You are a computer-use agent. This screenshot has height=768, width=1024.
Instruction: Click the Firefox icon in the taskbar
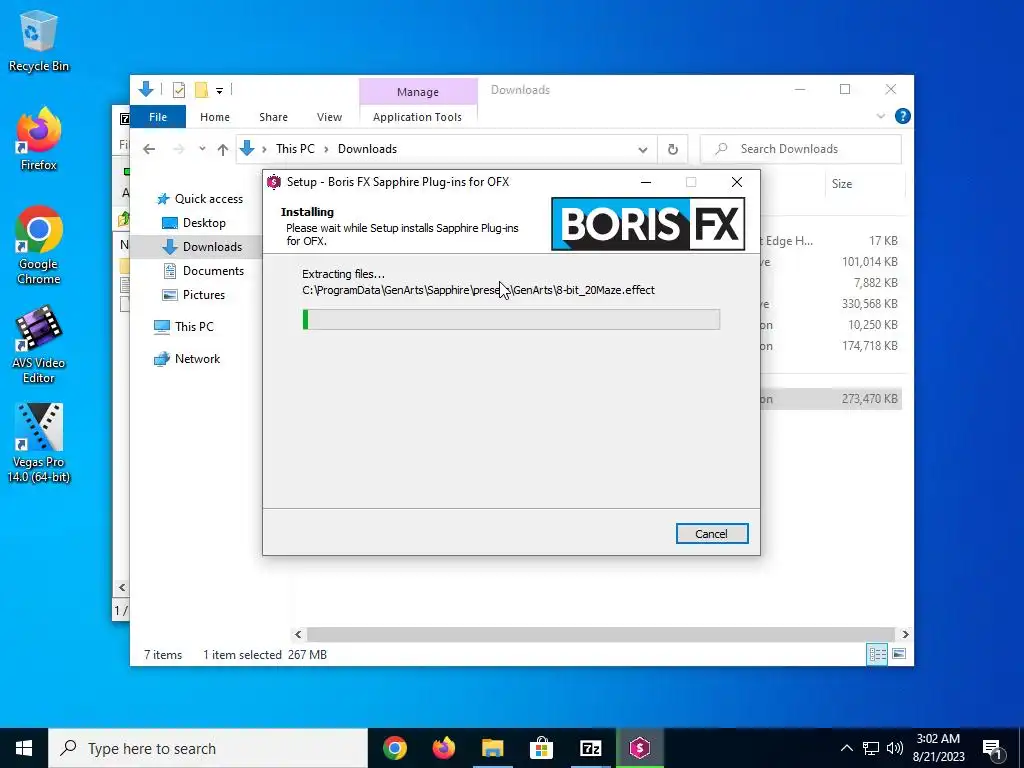point(444,748)
